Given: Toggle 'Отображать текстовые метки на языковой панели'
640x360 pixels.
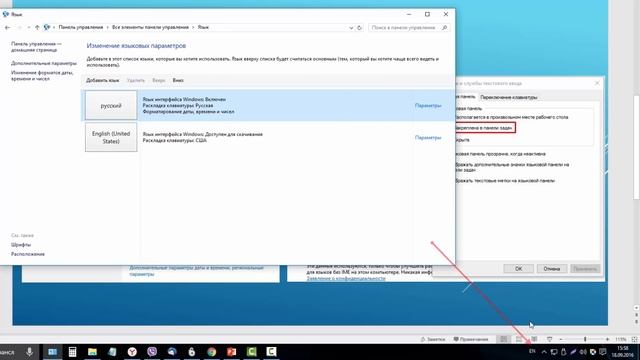Looking at the screenshot, I should click(505, 180).
